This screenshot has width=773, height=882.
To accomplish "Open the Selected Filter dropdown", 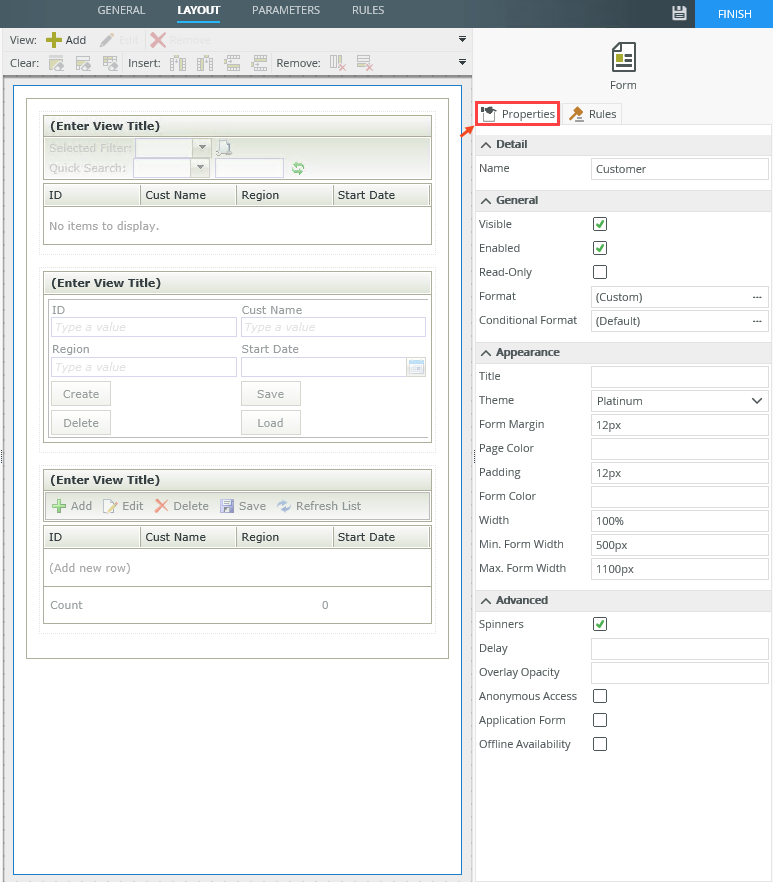I will pyautogui.click(x=202, y=147).
